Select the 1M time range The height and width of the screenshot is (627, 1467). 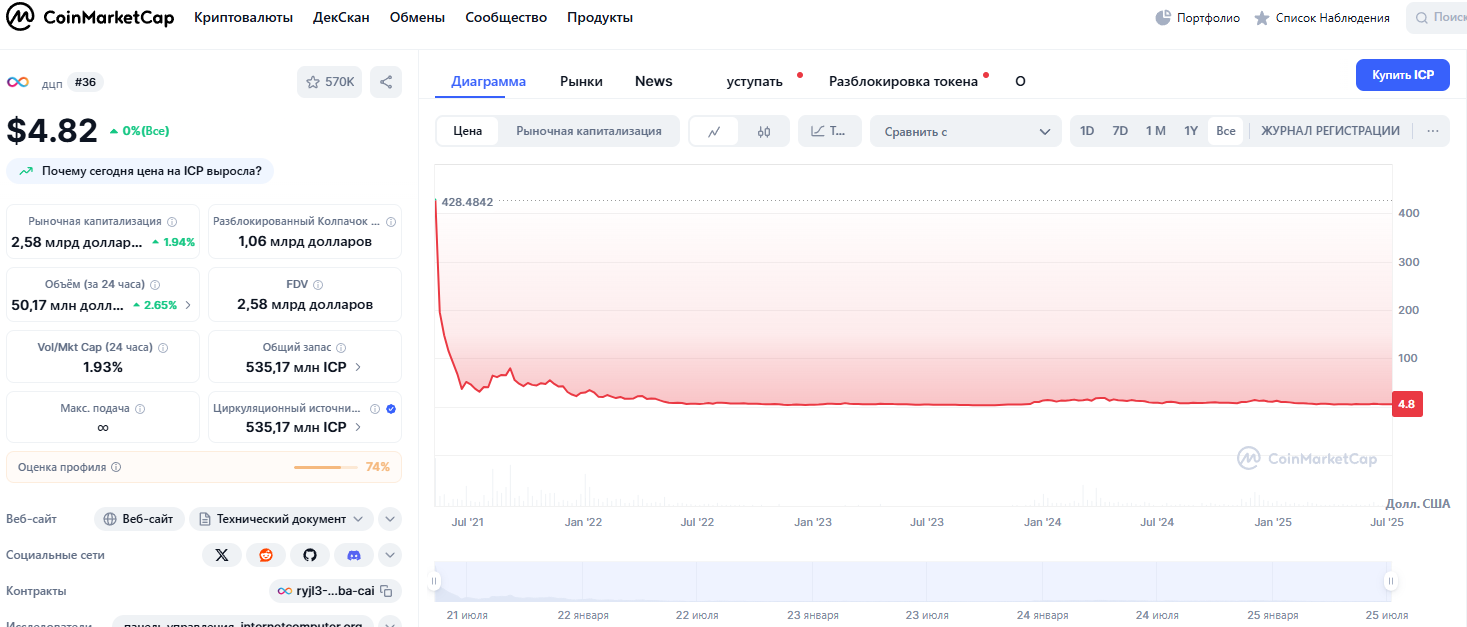pos(1156,131)
